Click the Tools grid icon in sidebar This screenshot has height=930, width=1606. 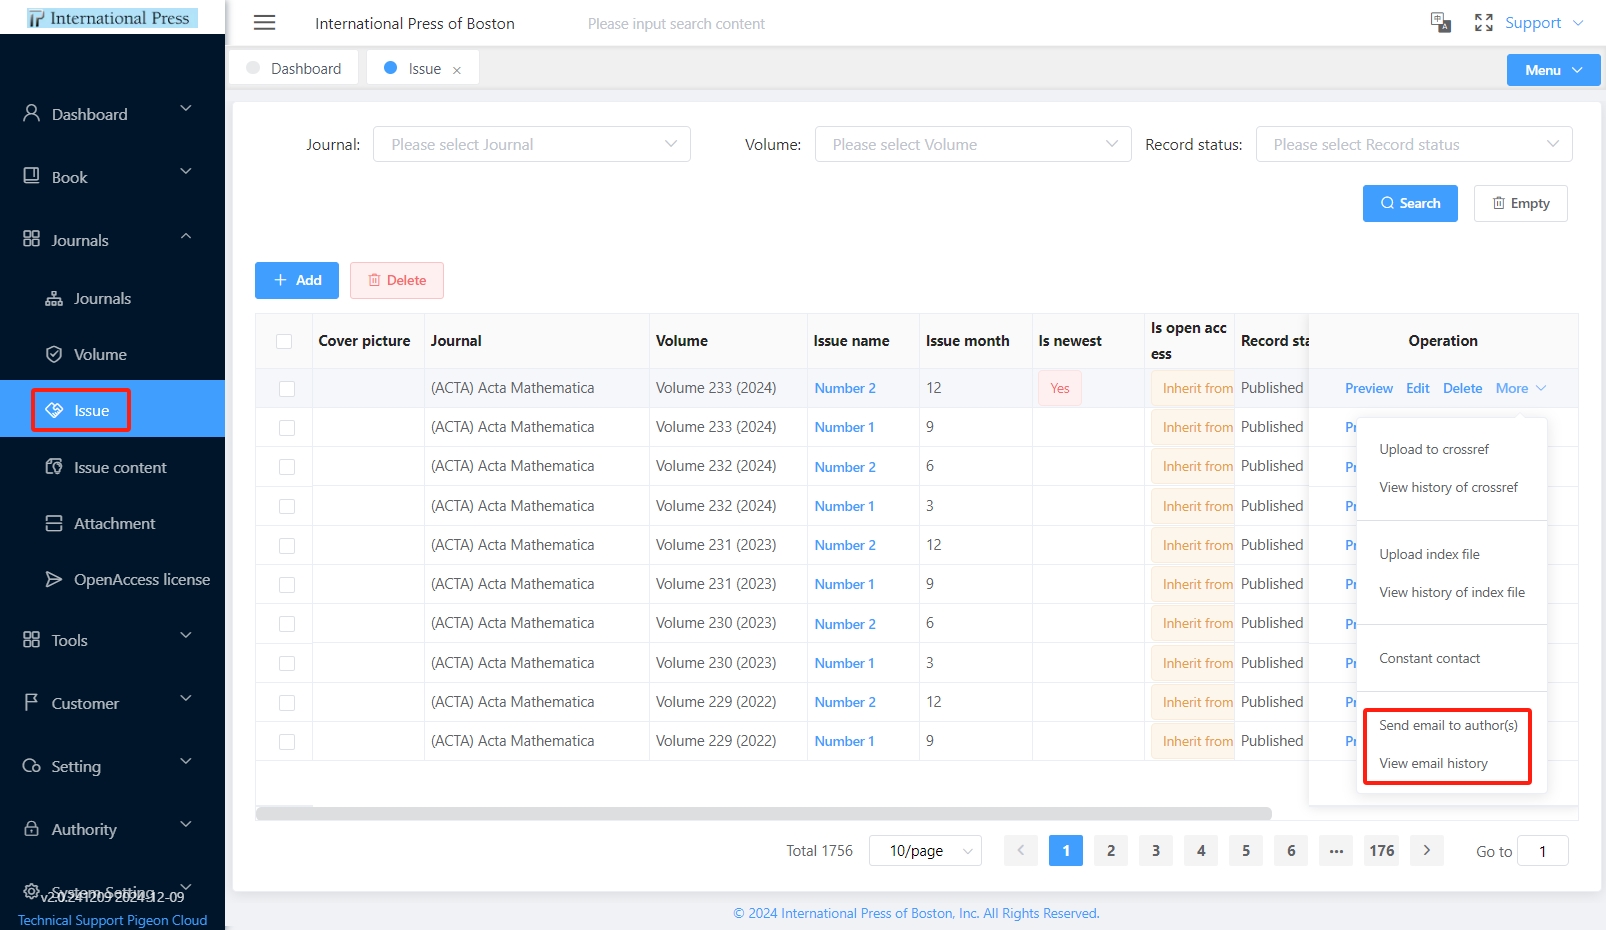32,639
